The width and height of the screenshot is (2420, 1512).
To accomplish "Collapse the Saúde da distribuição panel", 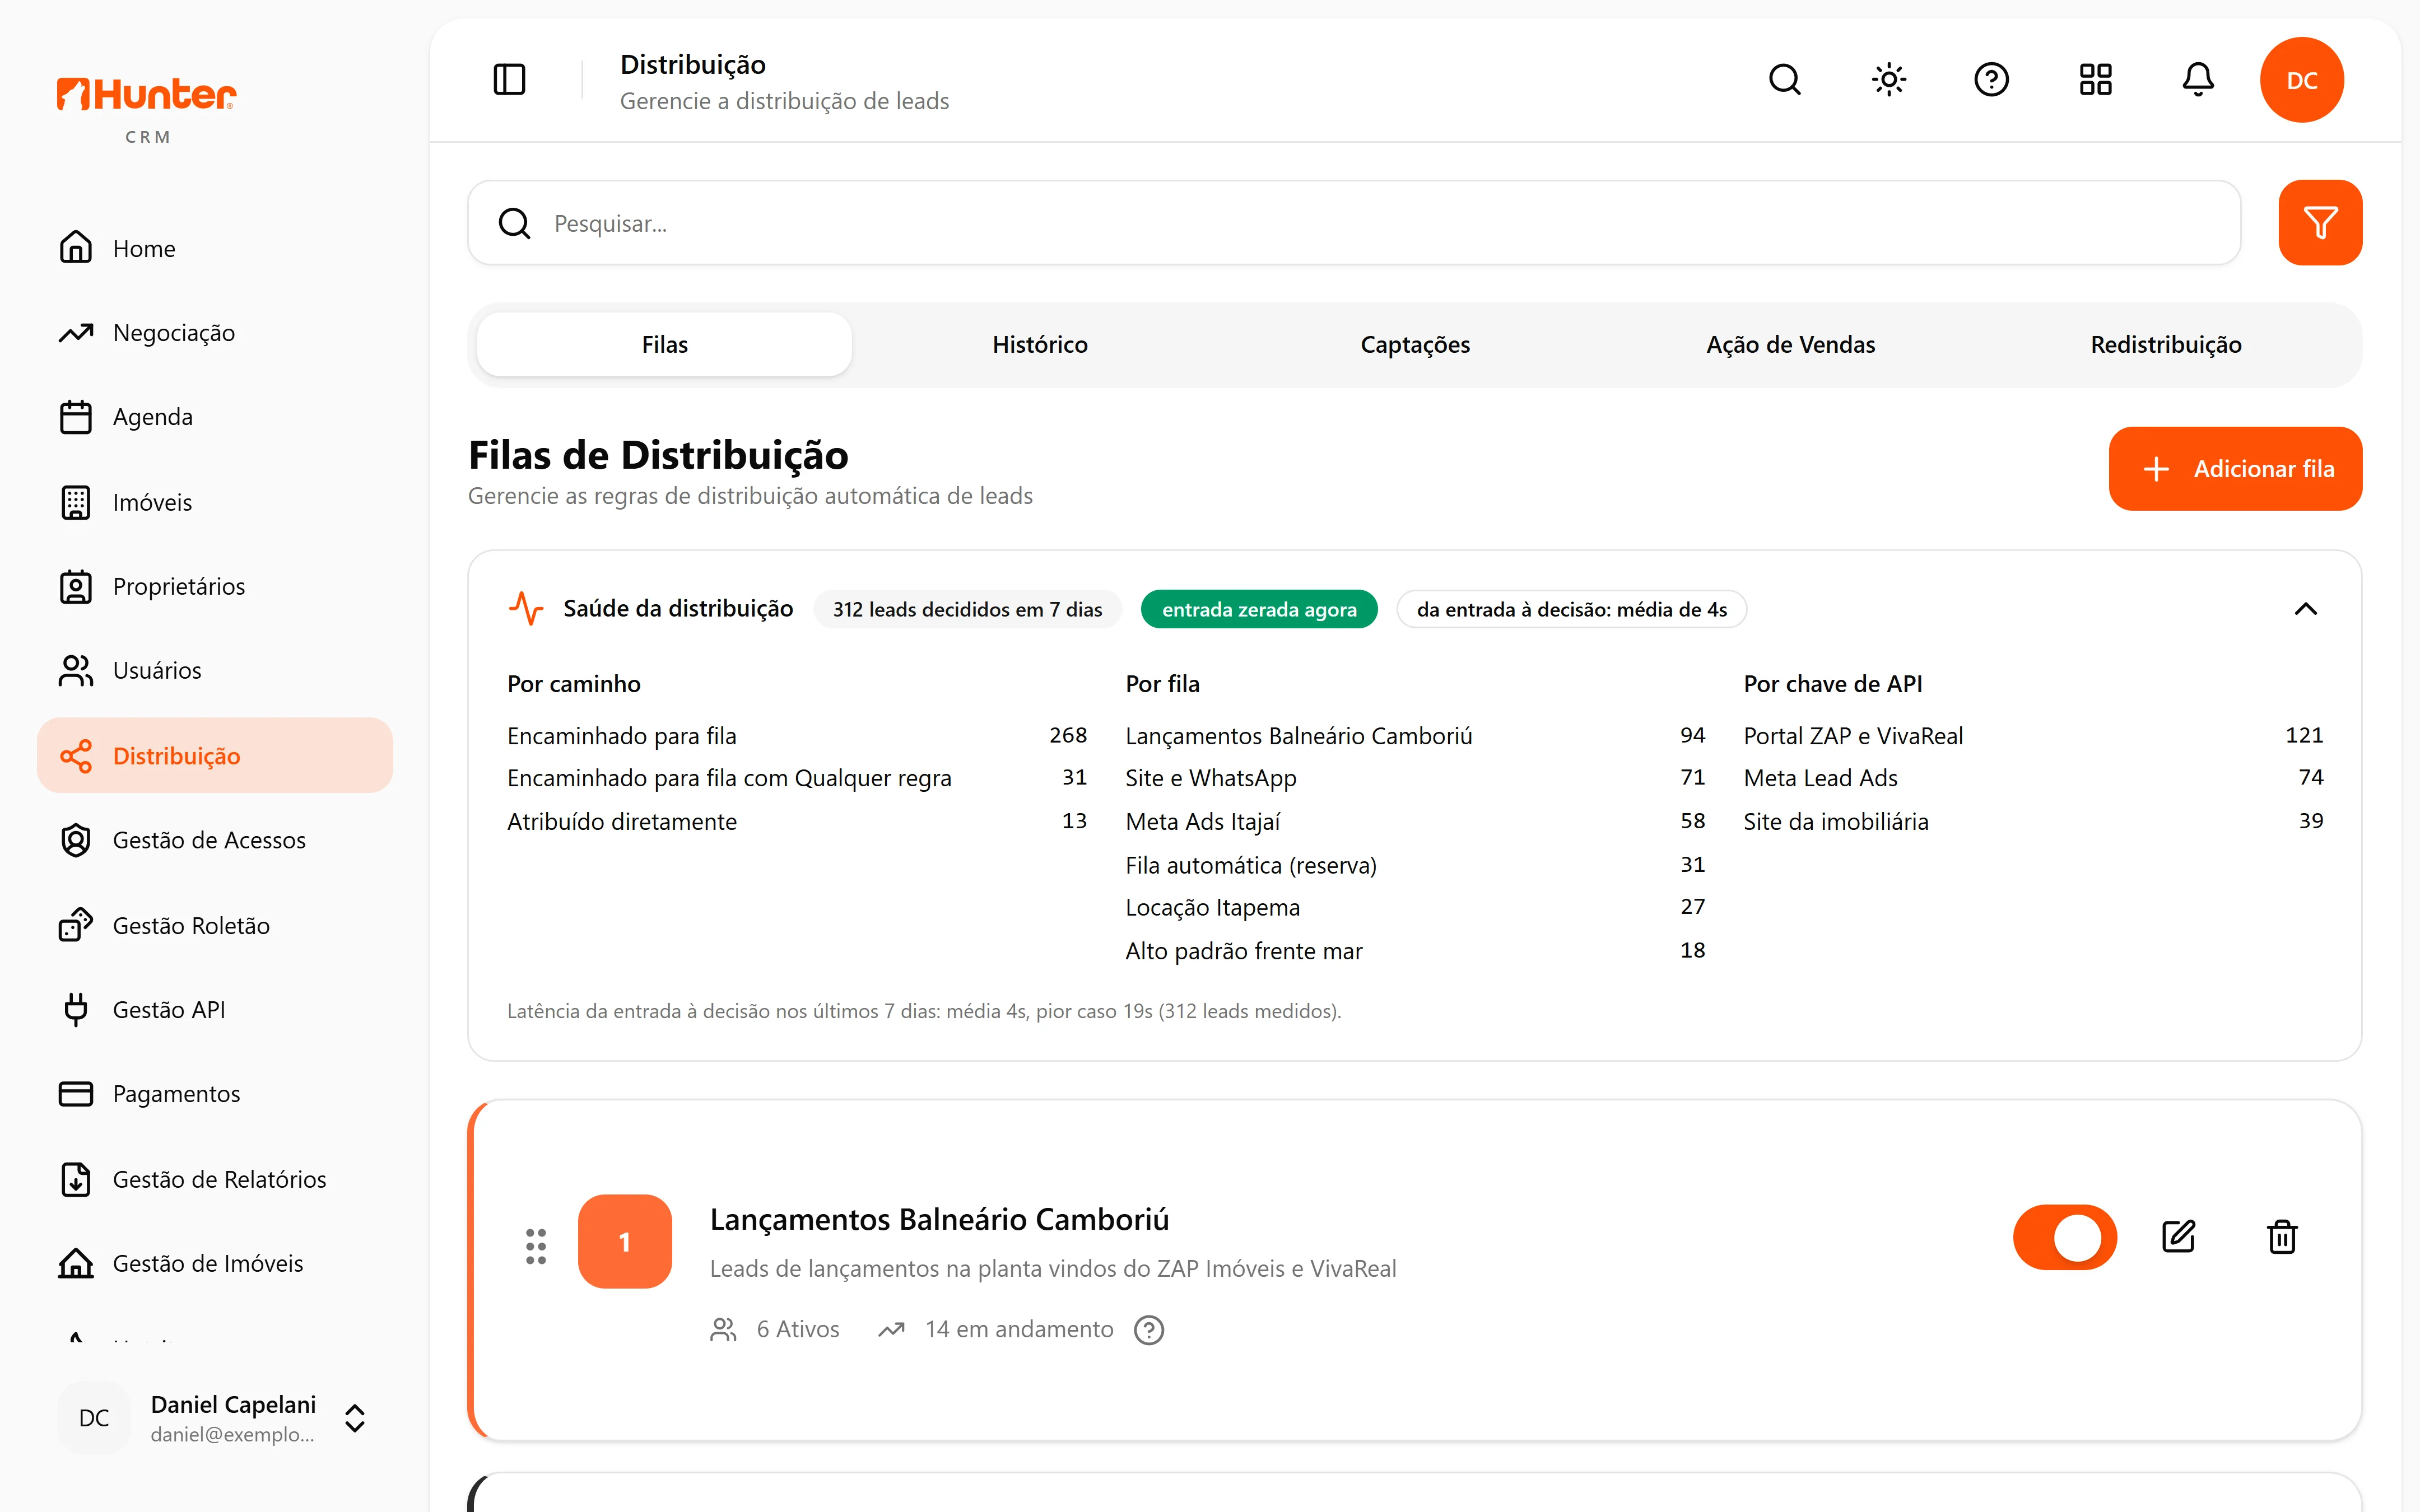I will [2305, 609].
